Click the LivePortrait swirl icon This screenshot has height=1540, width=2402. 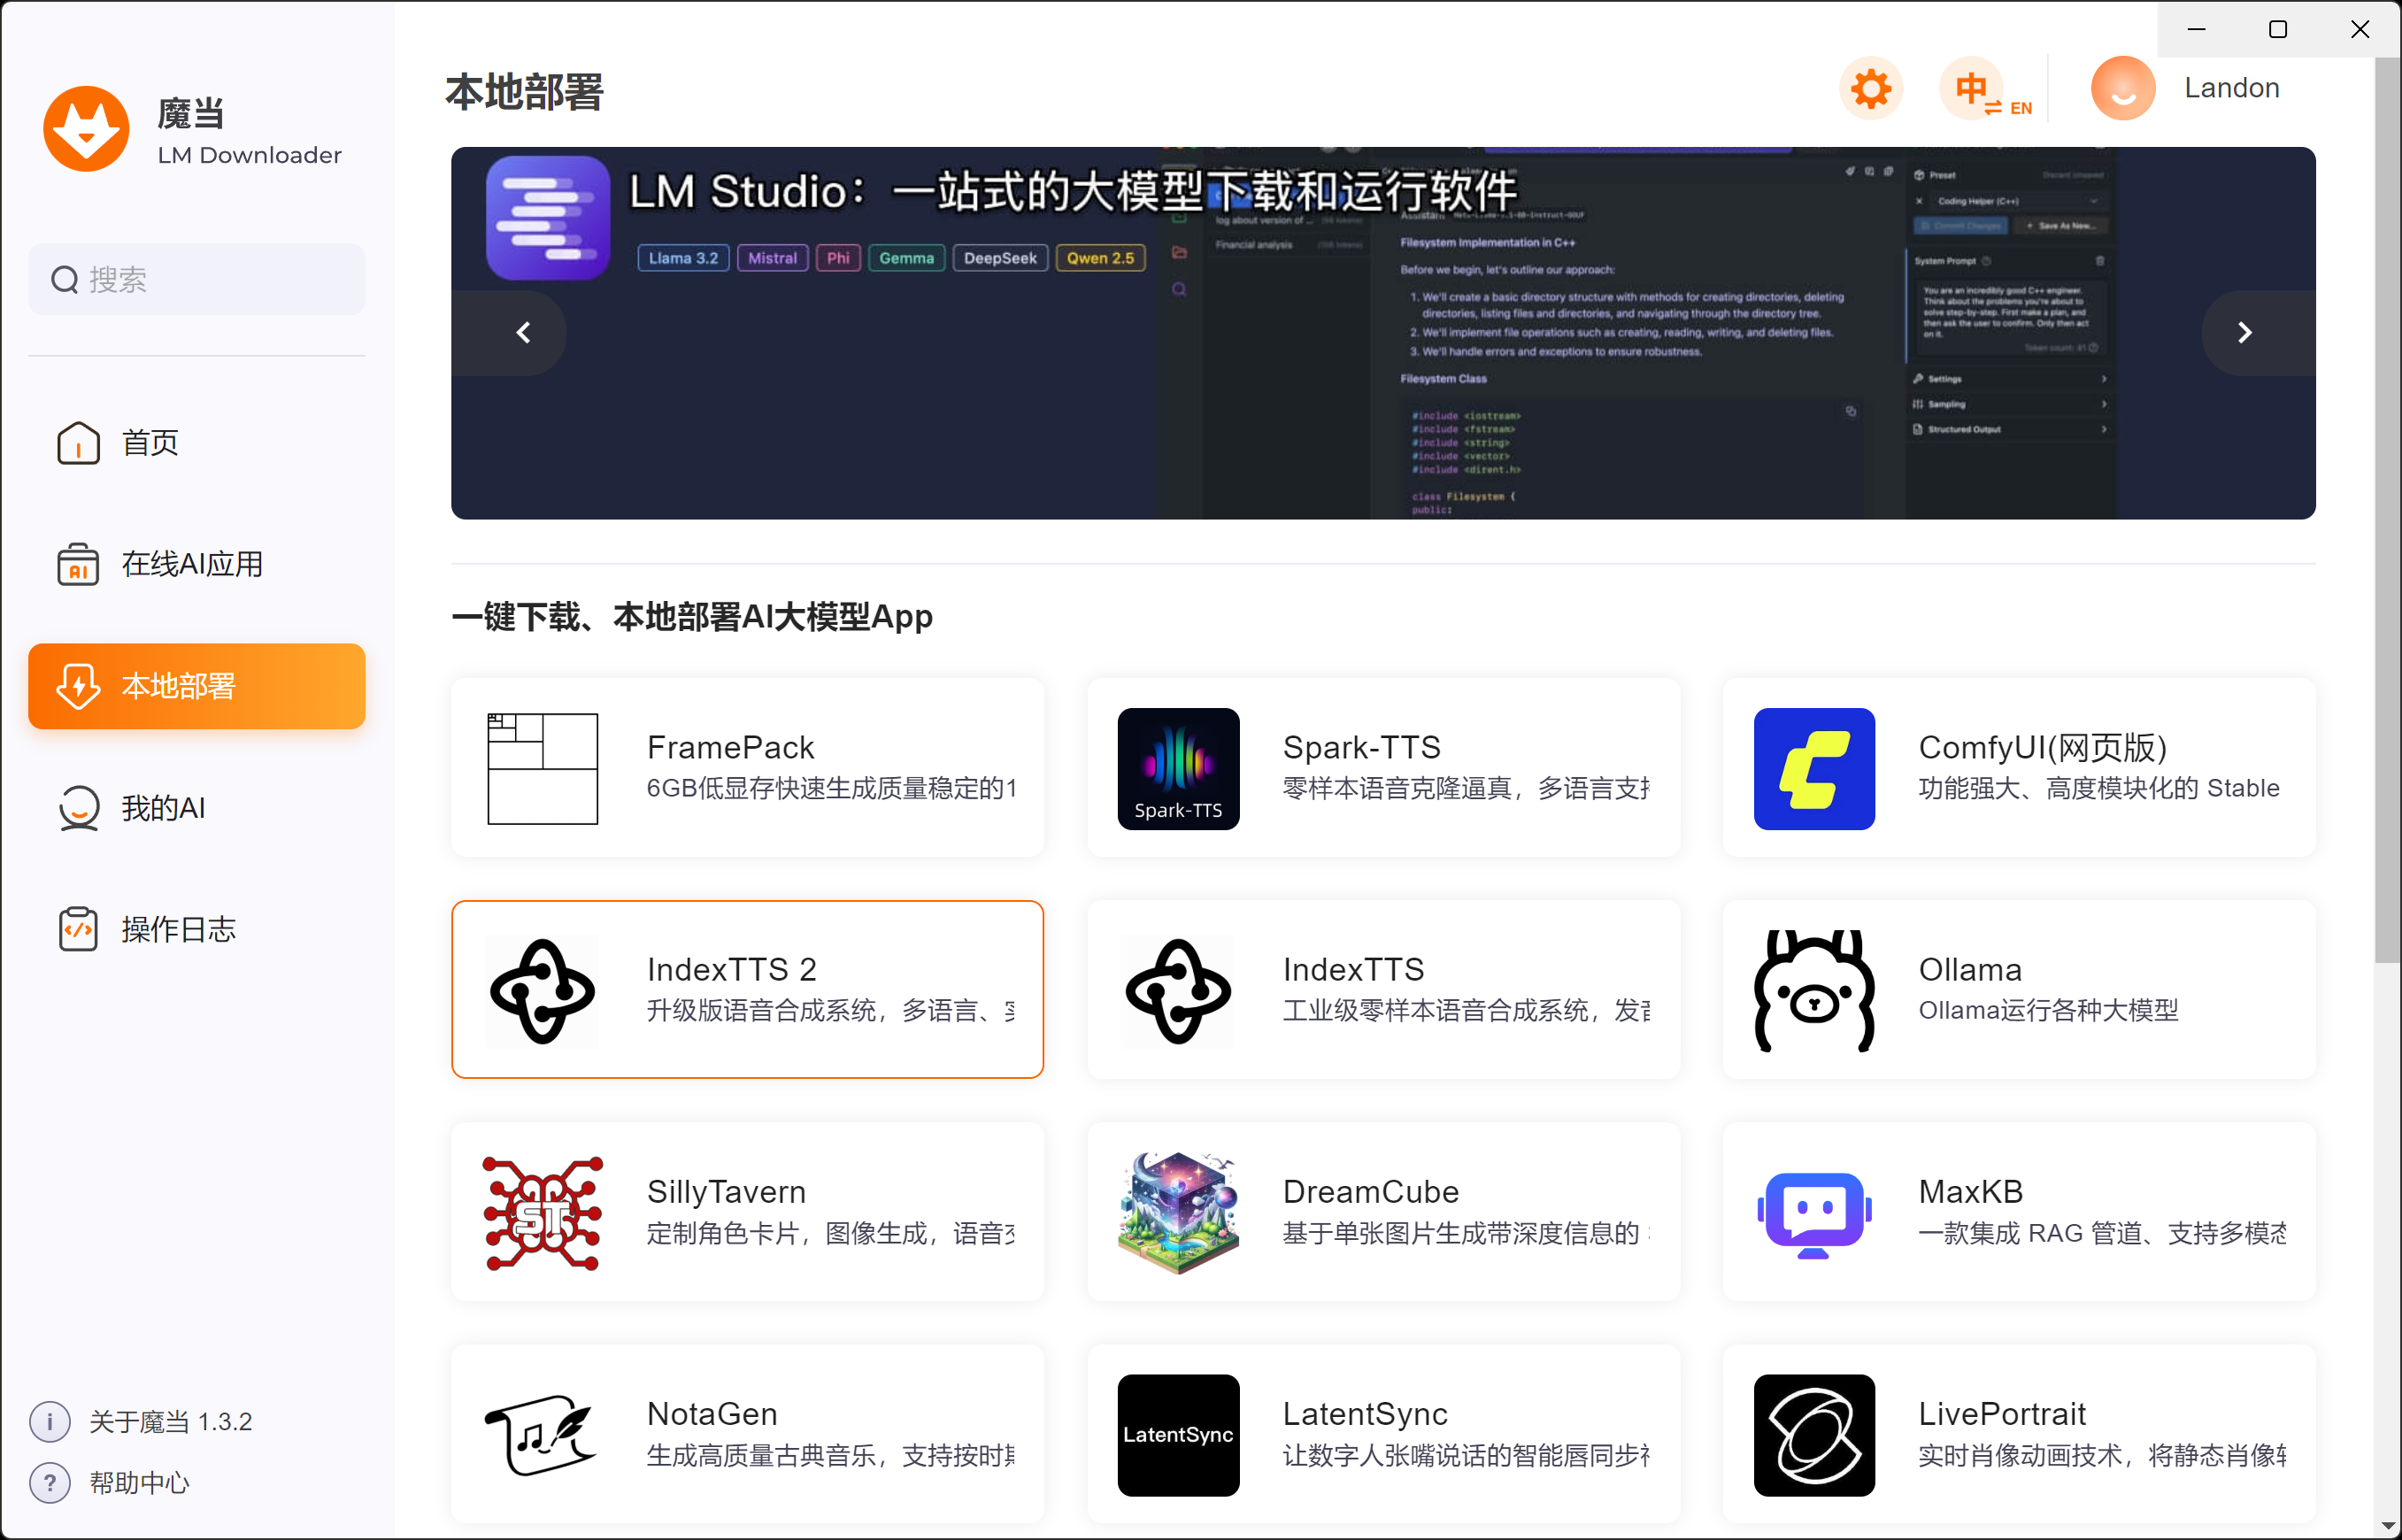click(x=1814, y=1436)
